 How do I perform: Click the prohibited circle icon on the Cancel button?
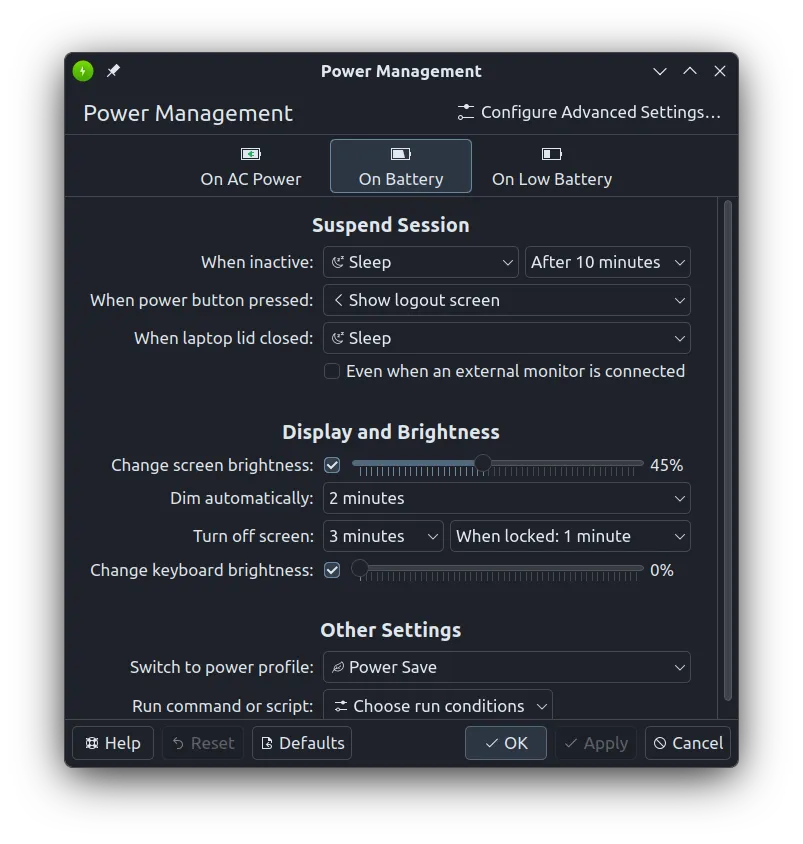660,743
